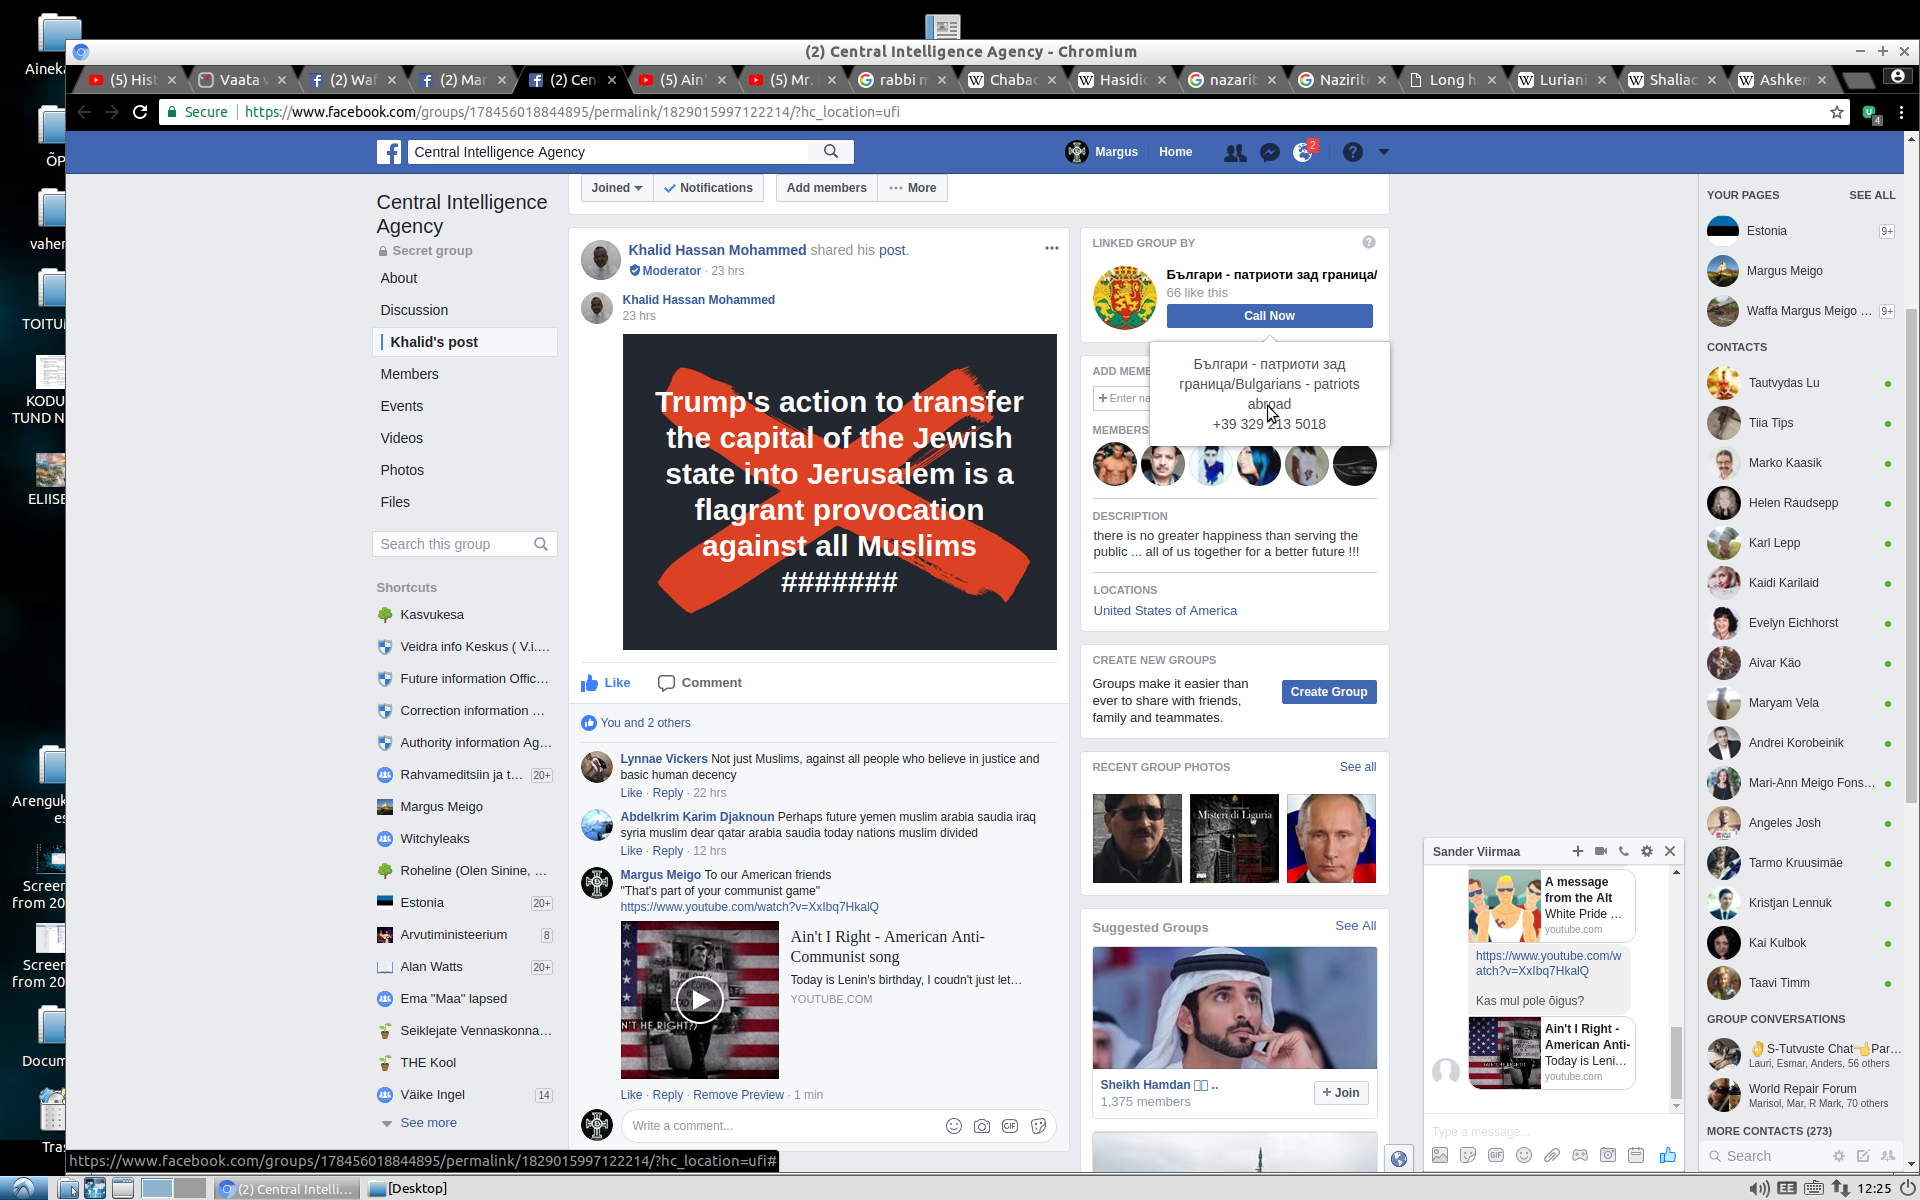Open Sander Viirmaa chat options gear
The width and height of the screenshot is (1920, 1200).
tap(1647, 851)
